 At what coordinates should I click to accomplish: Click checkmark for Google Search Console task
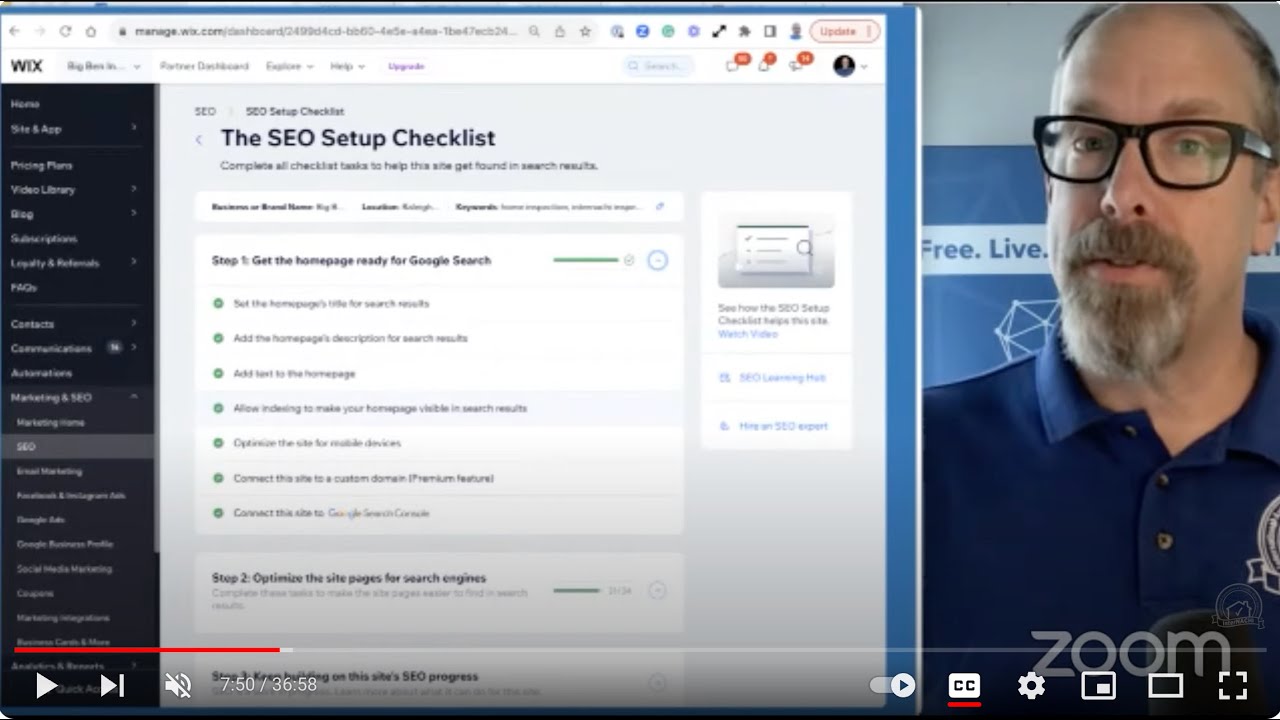218,513
